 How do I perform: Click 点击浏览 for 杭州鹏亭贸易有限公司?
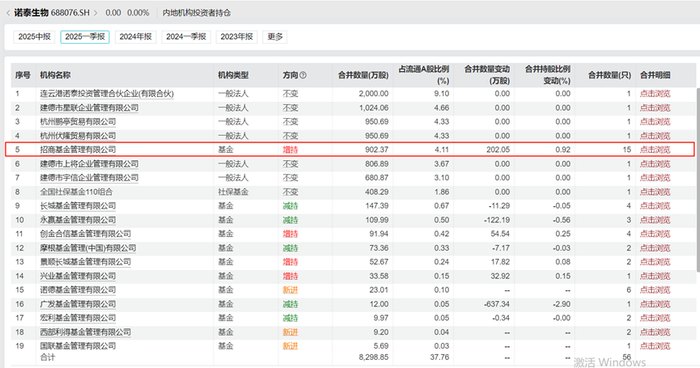point(655,121)
